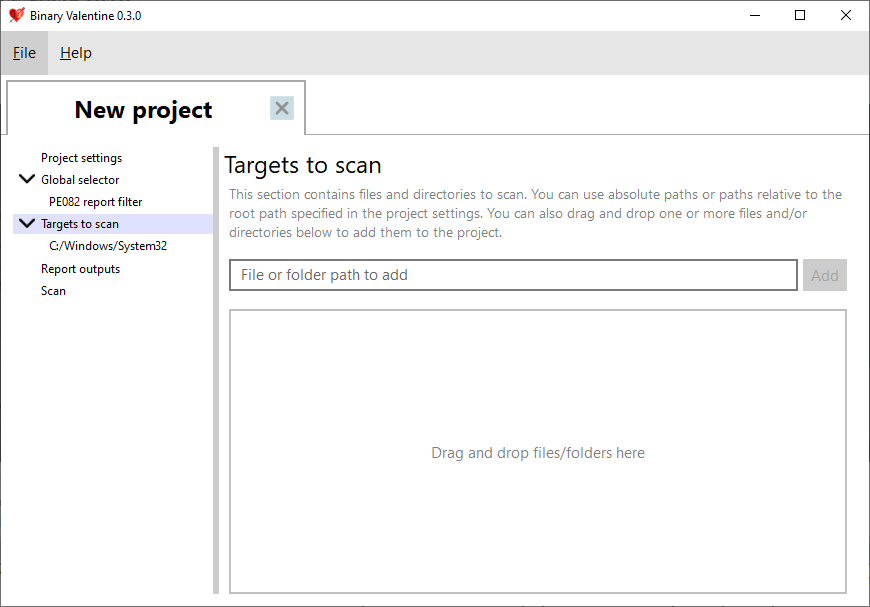Open the Scan section
This screenshot has height=607, width=870.
pos(53,291)
